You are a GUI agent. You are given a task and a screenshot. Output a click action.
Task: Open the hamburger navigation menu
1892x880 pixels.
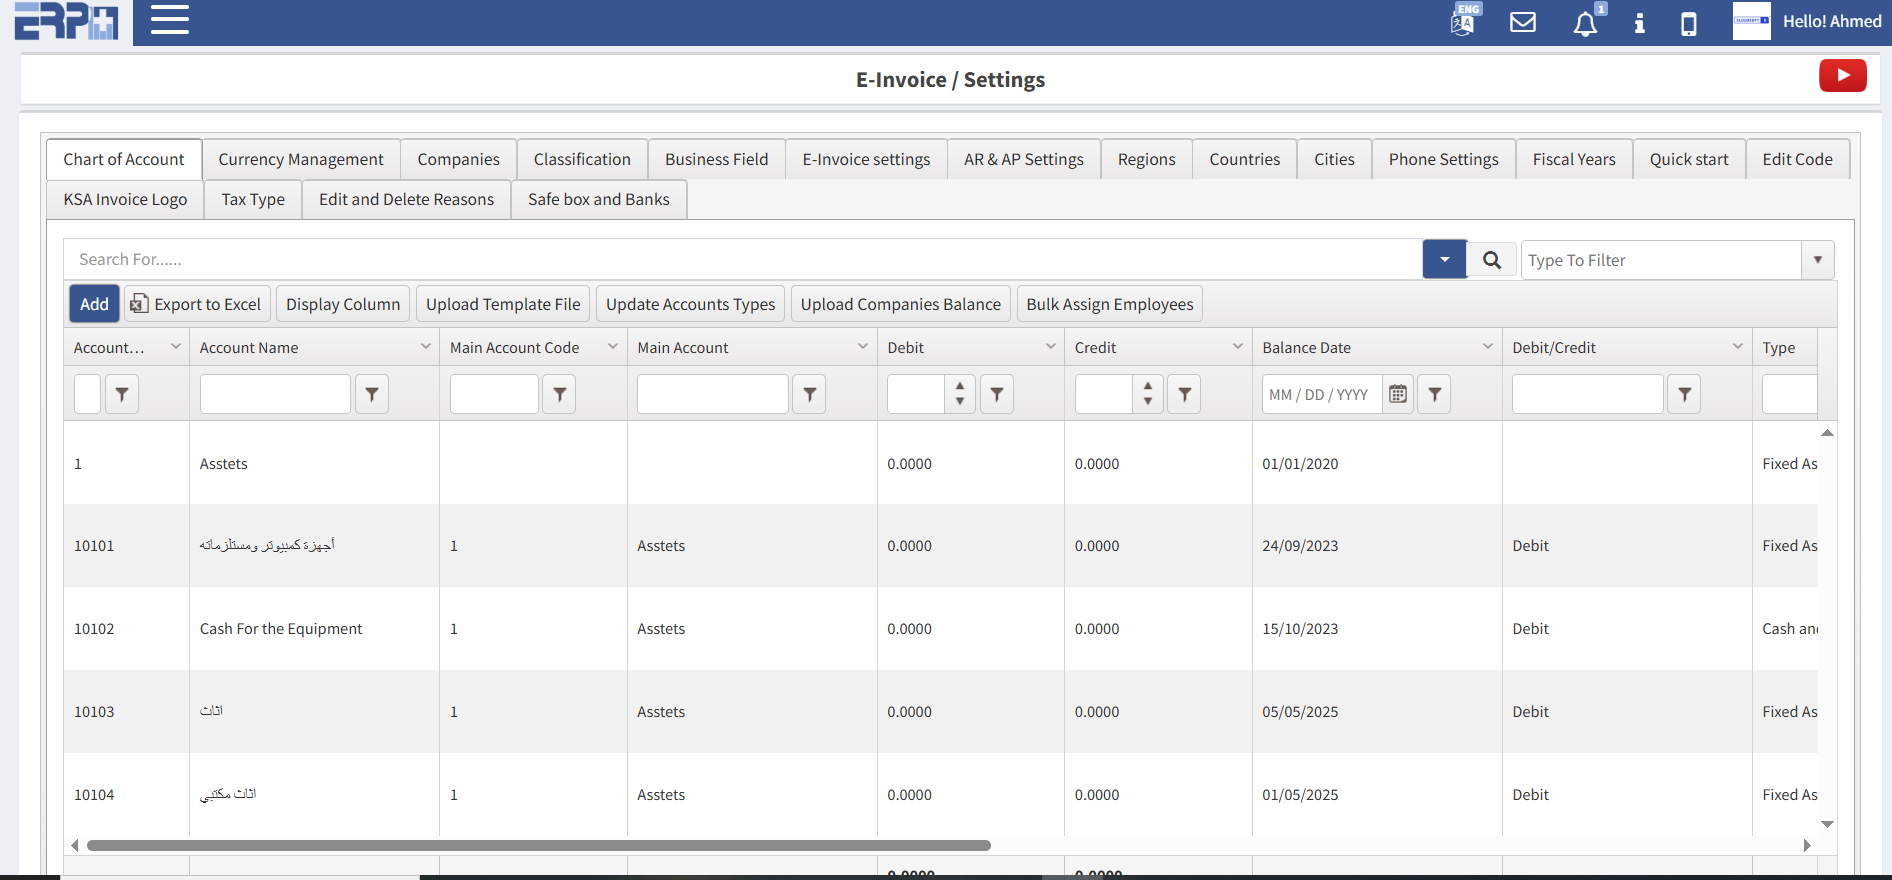[169, 20]
